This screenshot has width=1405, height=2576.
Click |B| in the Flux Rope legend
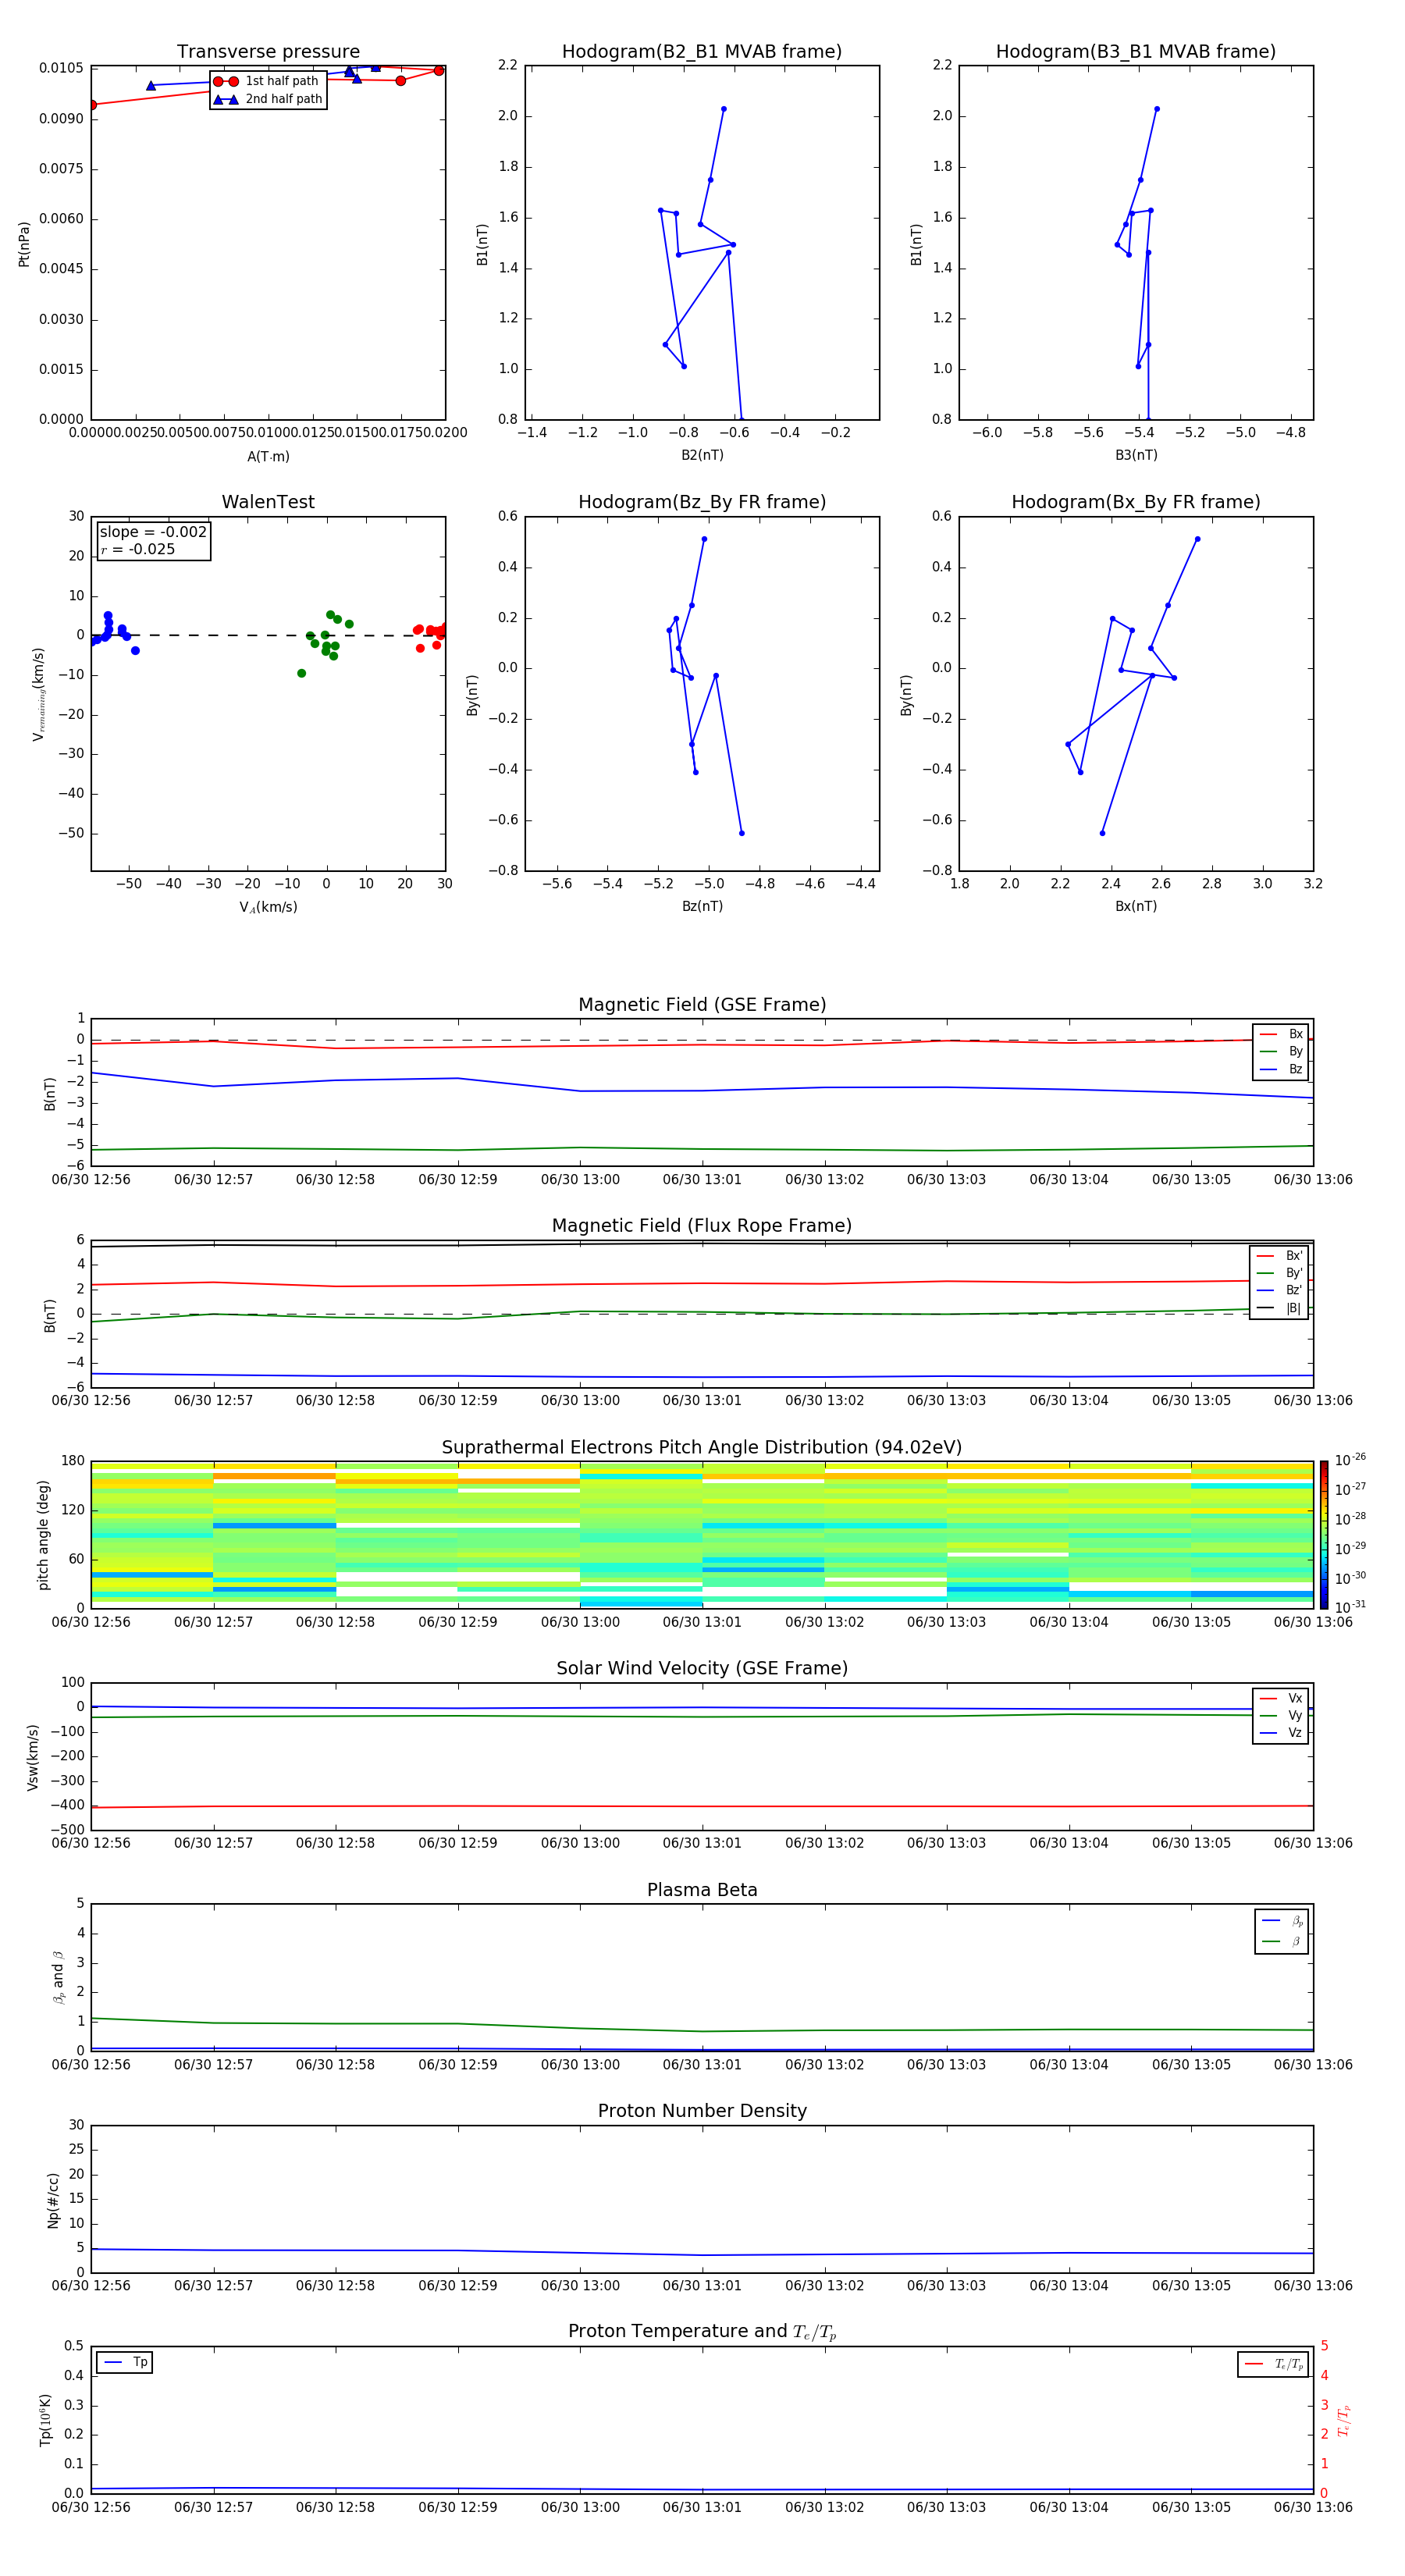1279,1308
